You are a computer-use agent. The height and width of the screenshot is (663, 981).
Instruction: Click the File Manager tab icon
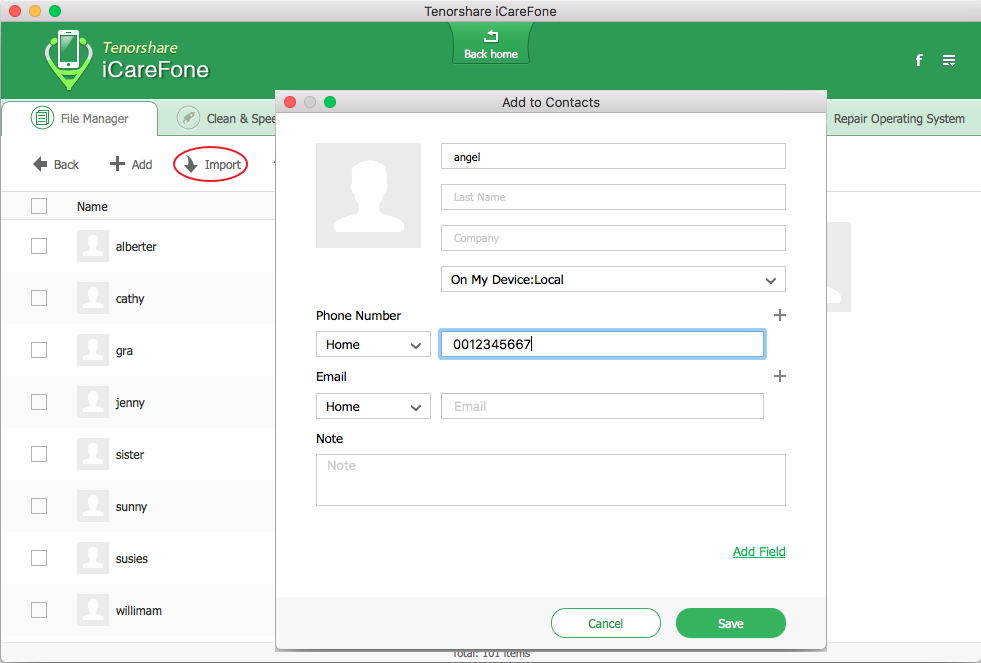tap(43, 118)
